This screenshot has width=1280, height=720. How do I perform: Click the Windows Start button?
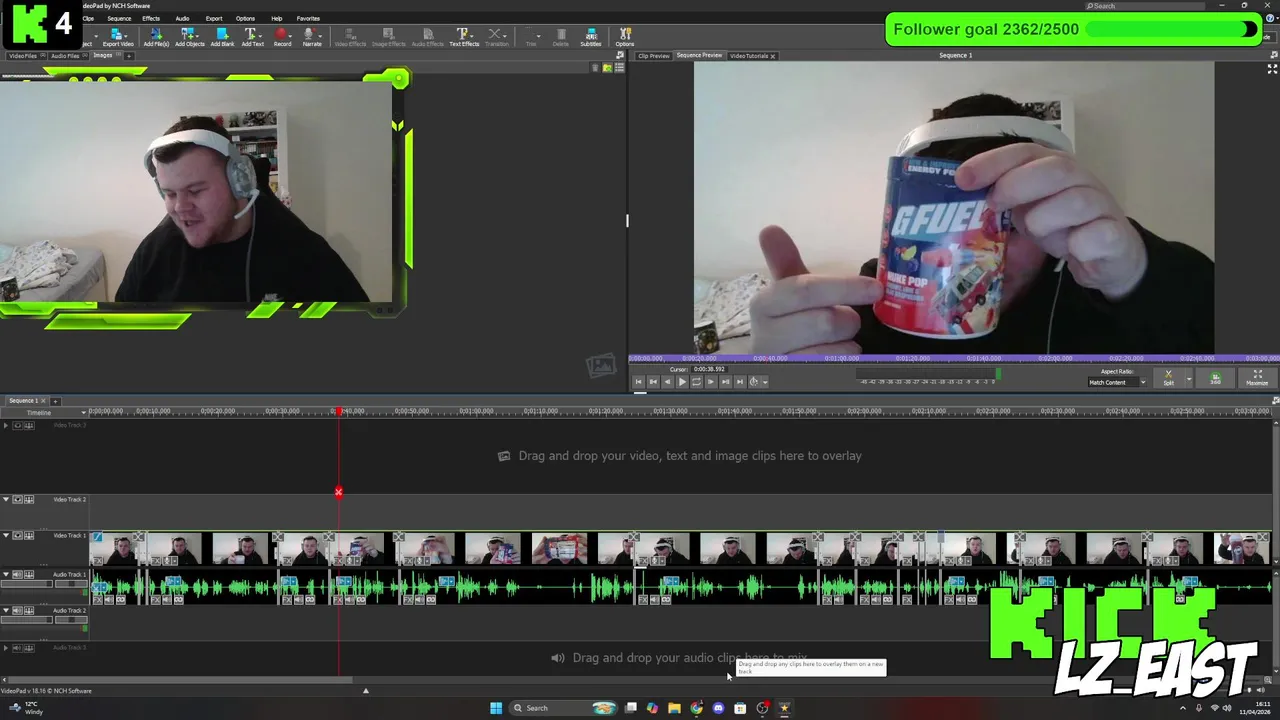496,708
